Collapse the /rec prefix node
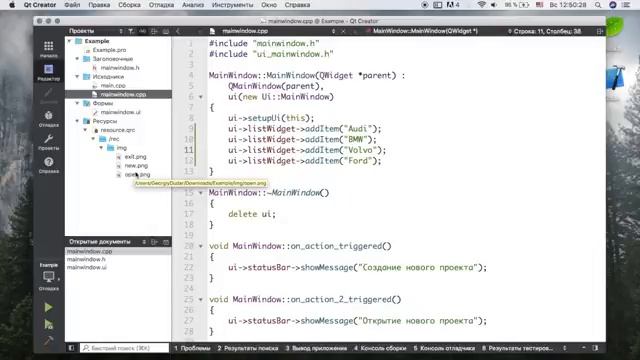Viewport: 640px width, 360px height. click(93, 139)
